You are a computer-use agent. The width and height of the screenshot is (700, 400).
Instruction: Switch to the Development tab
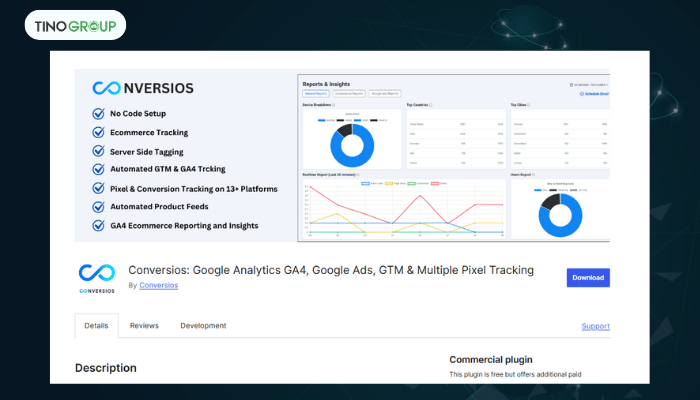(x=203, y=326)
